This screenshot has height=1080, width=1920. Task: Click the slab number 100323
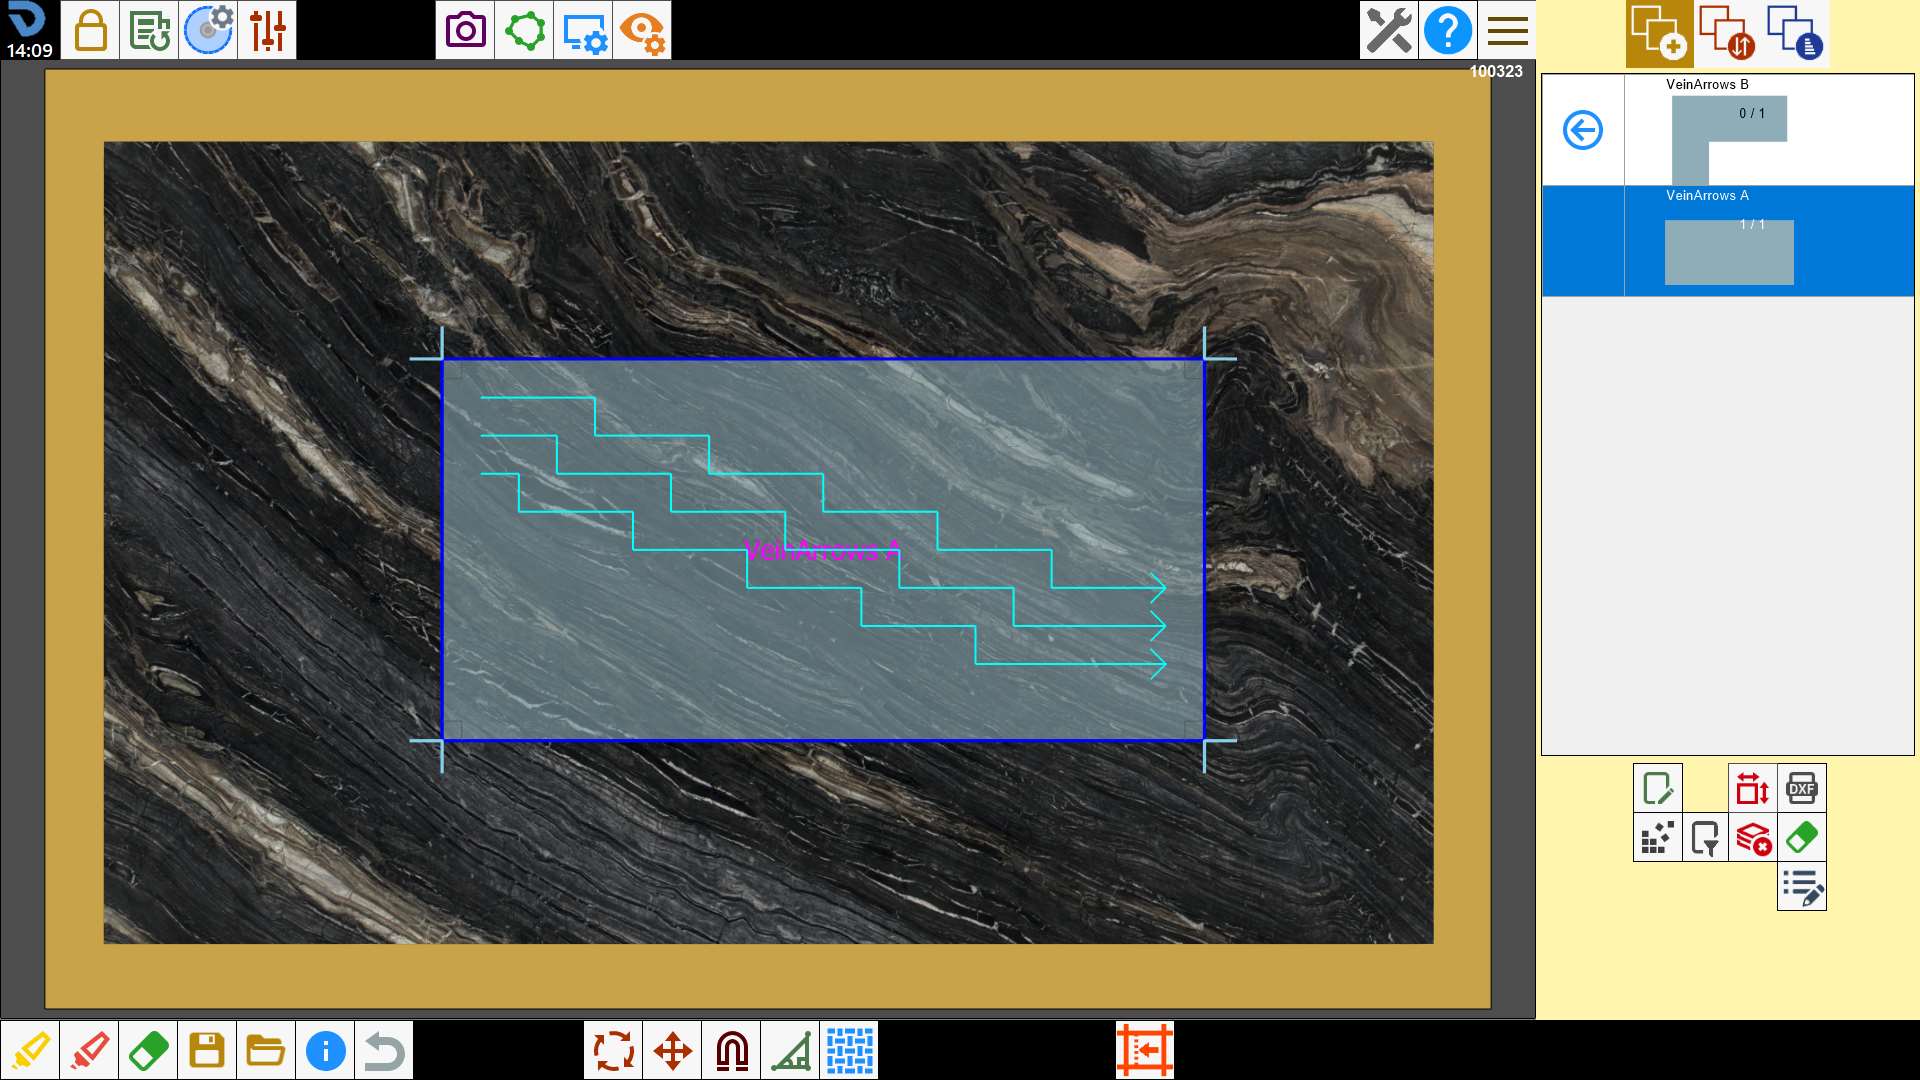click(x=1496, y=71)
